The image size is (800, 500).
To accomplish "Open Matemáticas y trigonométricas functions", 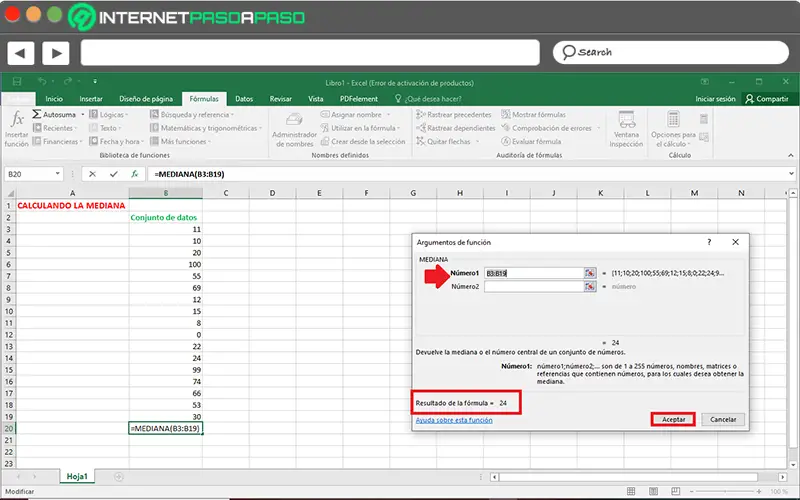I will coord(206,128).
